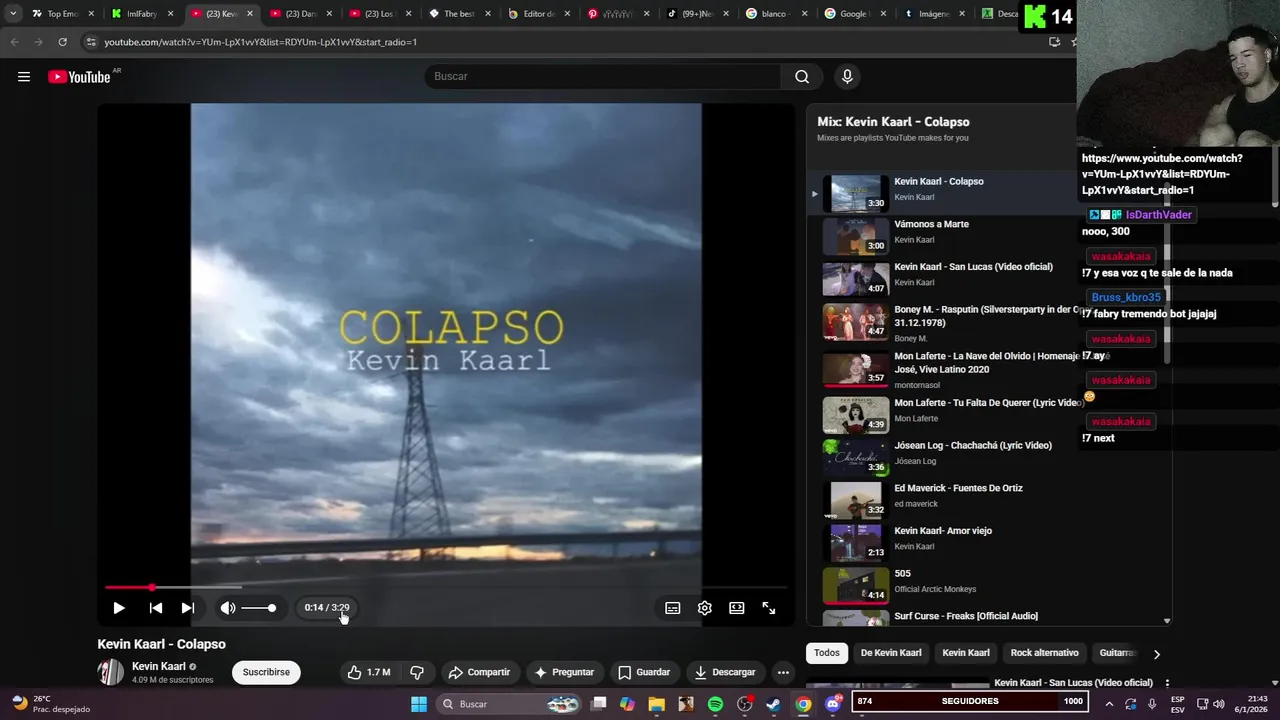Download the video with Descargar

725,672
